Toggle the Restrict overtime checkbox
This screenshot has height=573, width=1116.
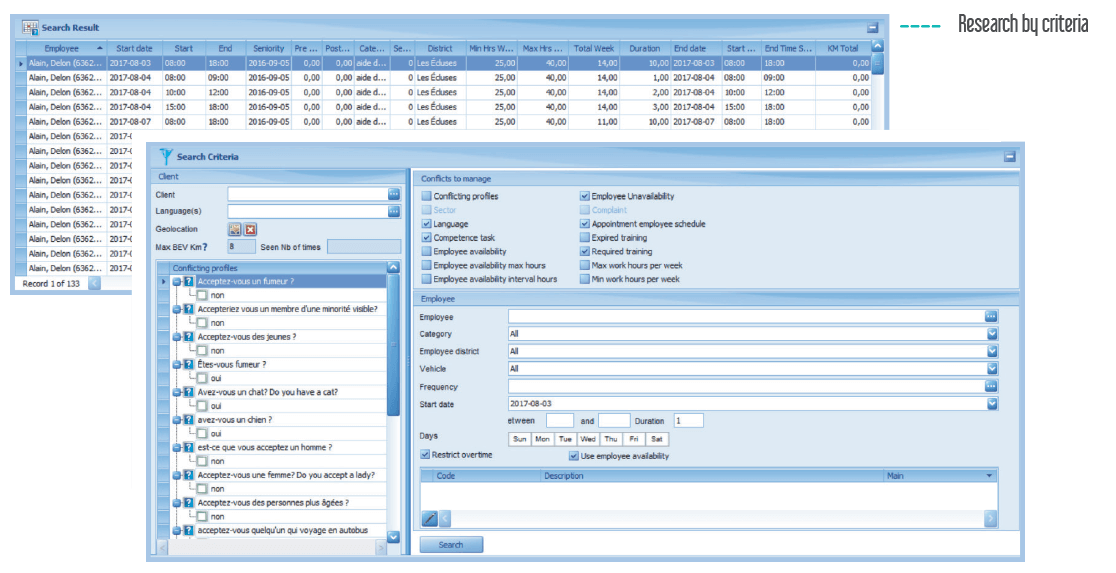(x=425, y=454)
